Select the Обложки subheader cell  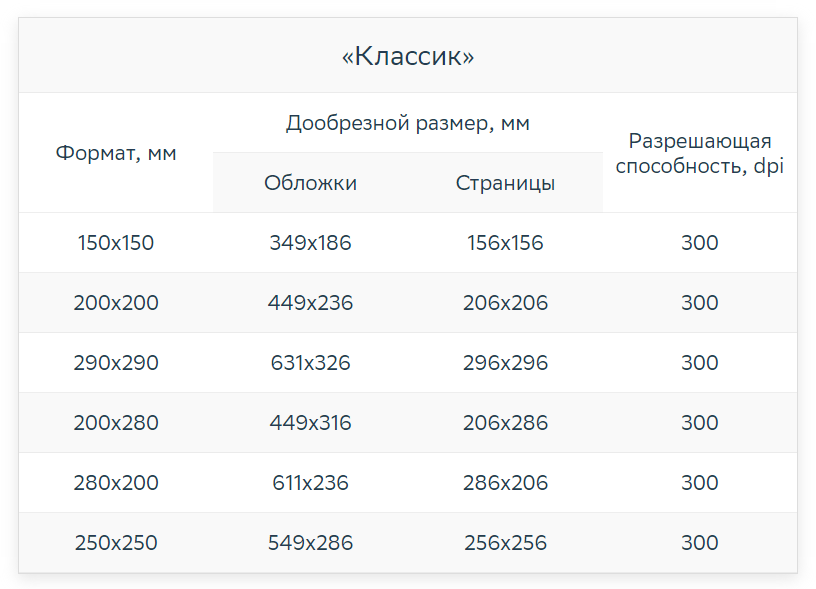pos(310,183)
